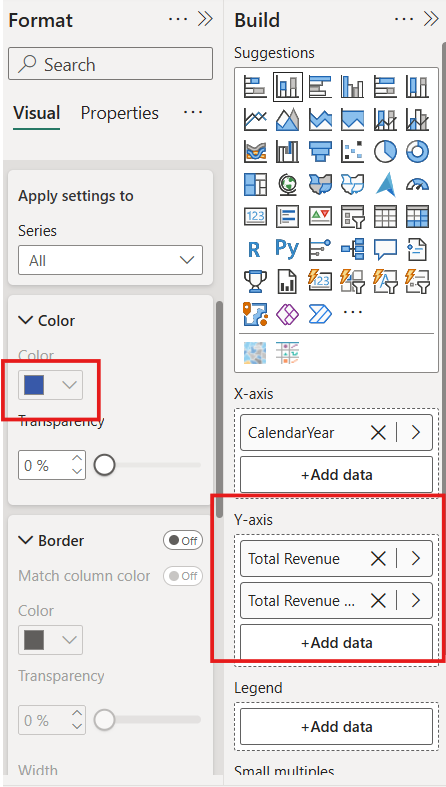446x787 pixels.
Task: Open Get more visuals ellipsis in gallery
Action: 352,312
